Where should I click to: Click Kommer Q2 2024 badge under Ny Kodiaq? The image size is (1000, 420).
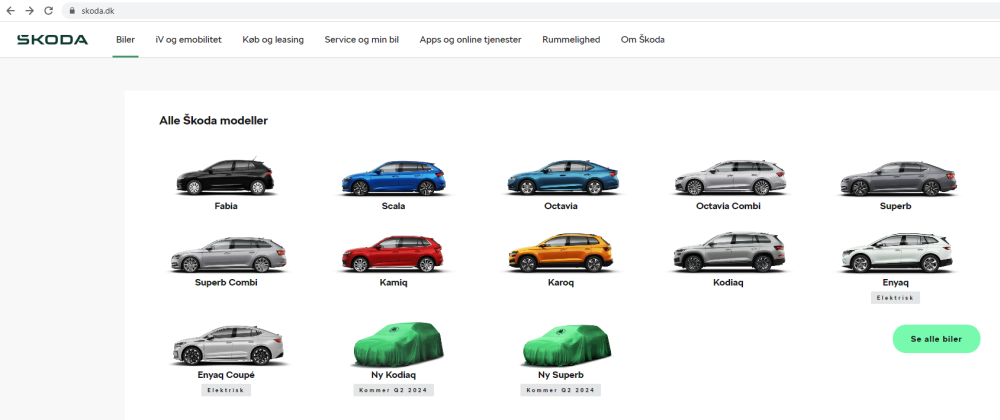click(393, 390)
